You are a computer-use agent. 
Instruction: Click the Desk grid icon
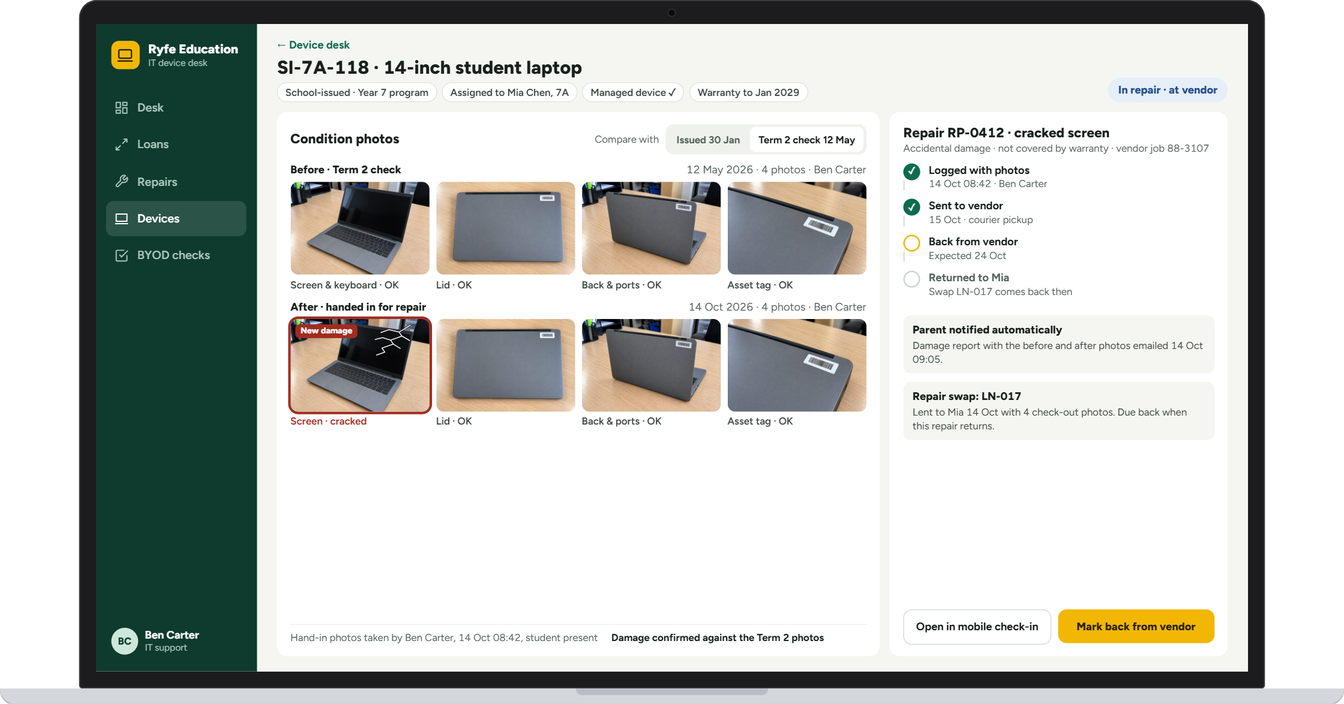click(x=121, y=107)
